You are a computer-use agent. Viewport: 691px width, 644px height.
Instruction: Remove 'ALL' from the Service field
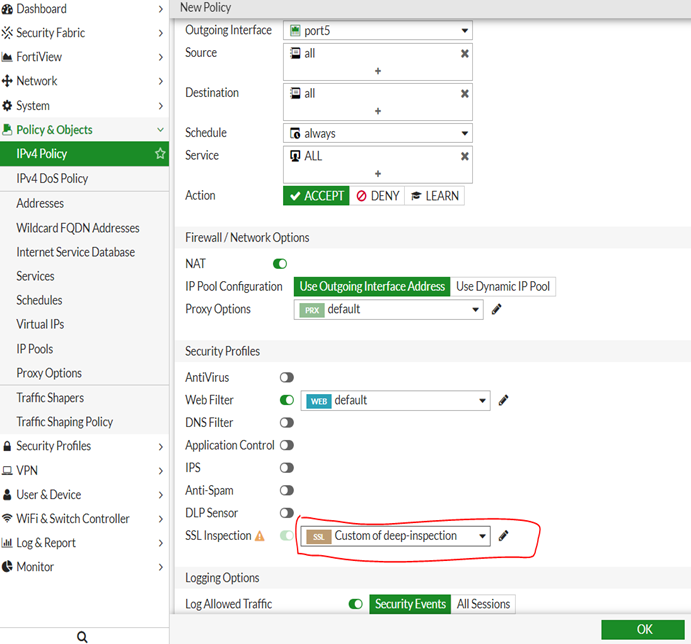(464, 156)
